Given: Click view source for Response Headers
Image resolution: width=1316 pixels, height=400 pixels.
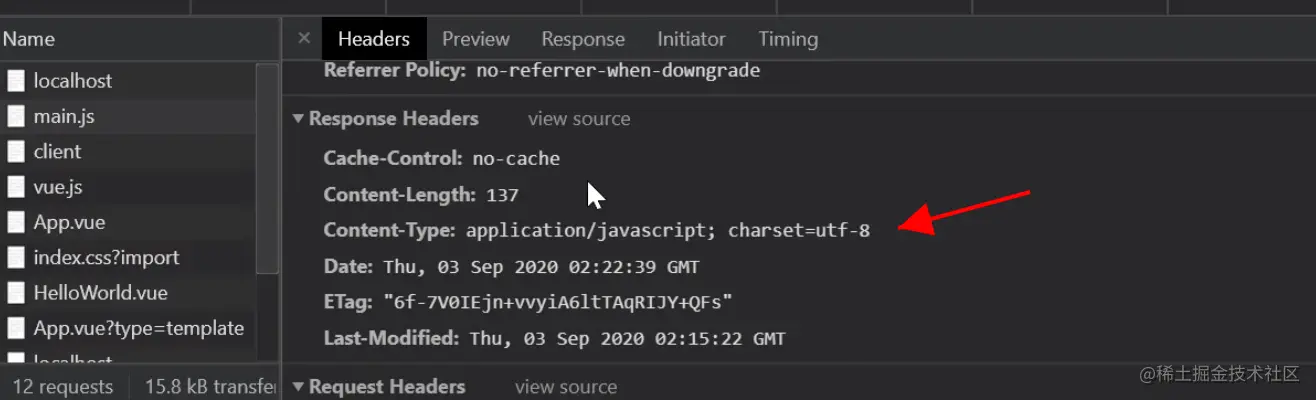Looking at the screenshot, I should [579, 119].
